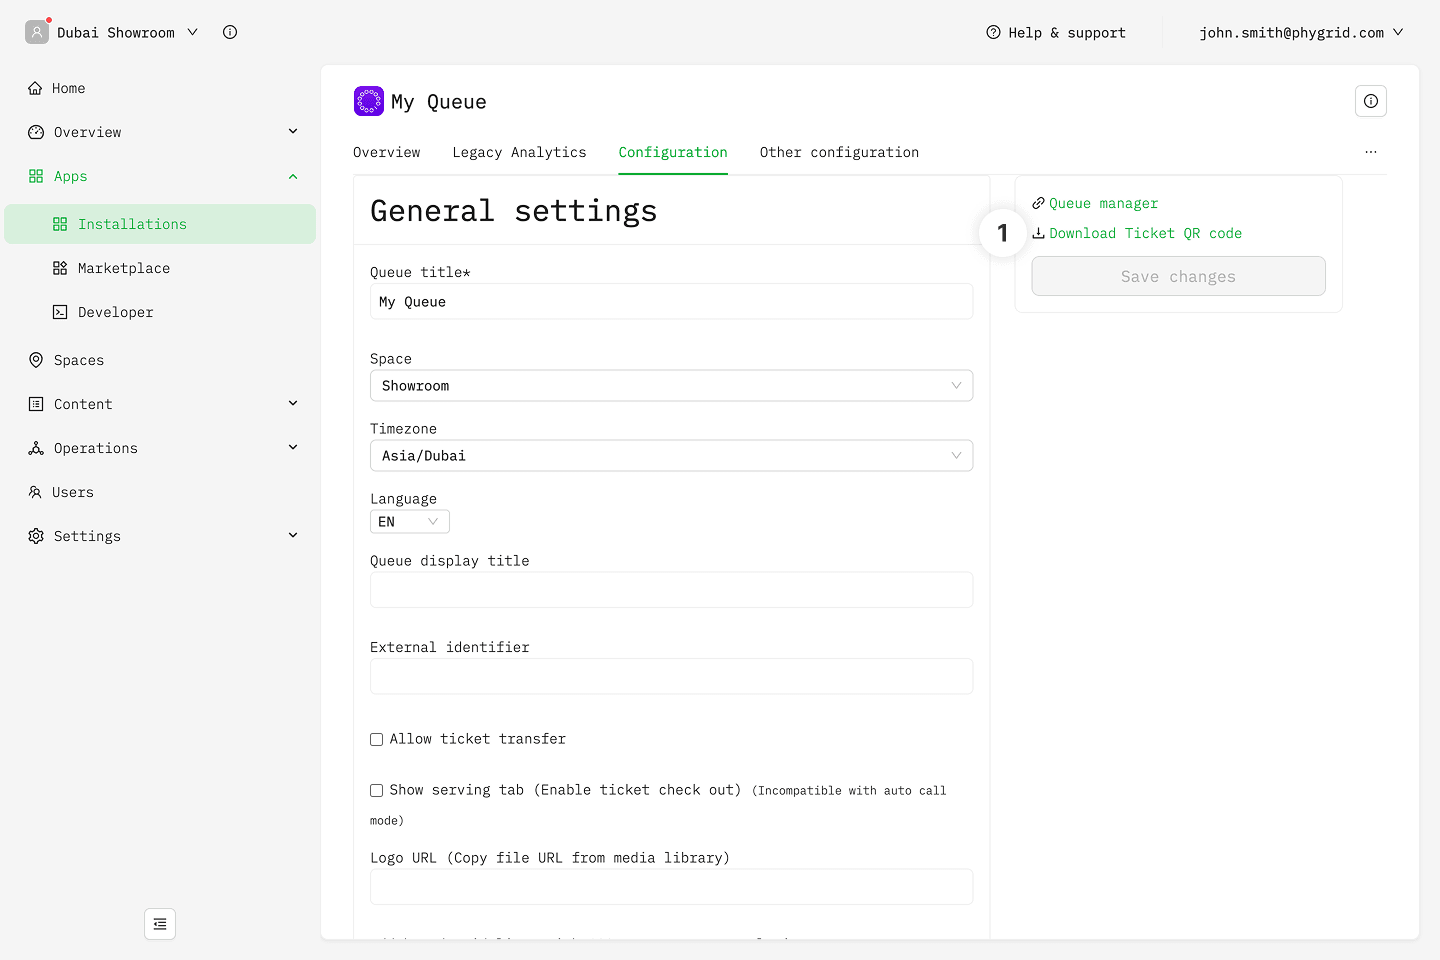Change the Language dropdown from EN
Image resolution: width=1440 pixels, height=960 pixels.
(x=409, y=522)
